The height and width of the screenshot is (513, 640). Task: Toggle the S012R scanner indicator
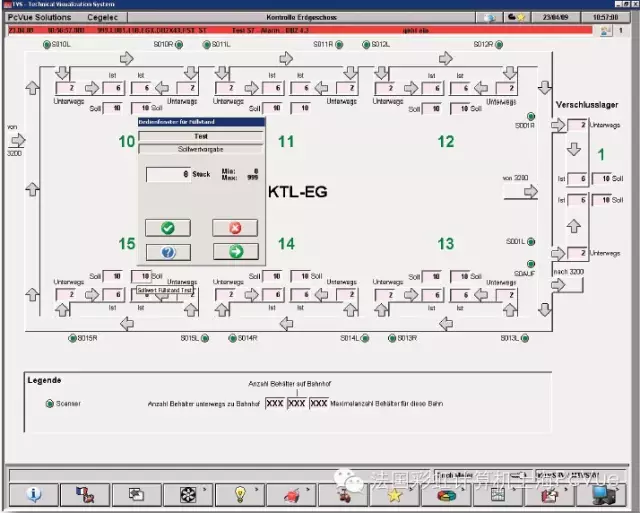499,44
